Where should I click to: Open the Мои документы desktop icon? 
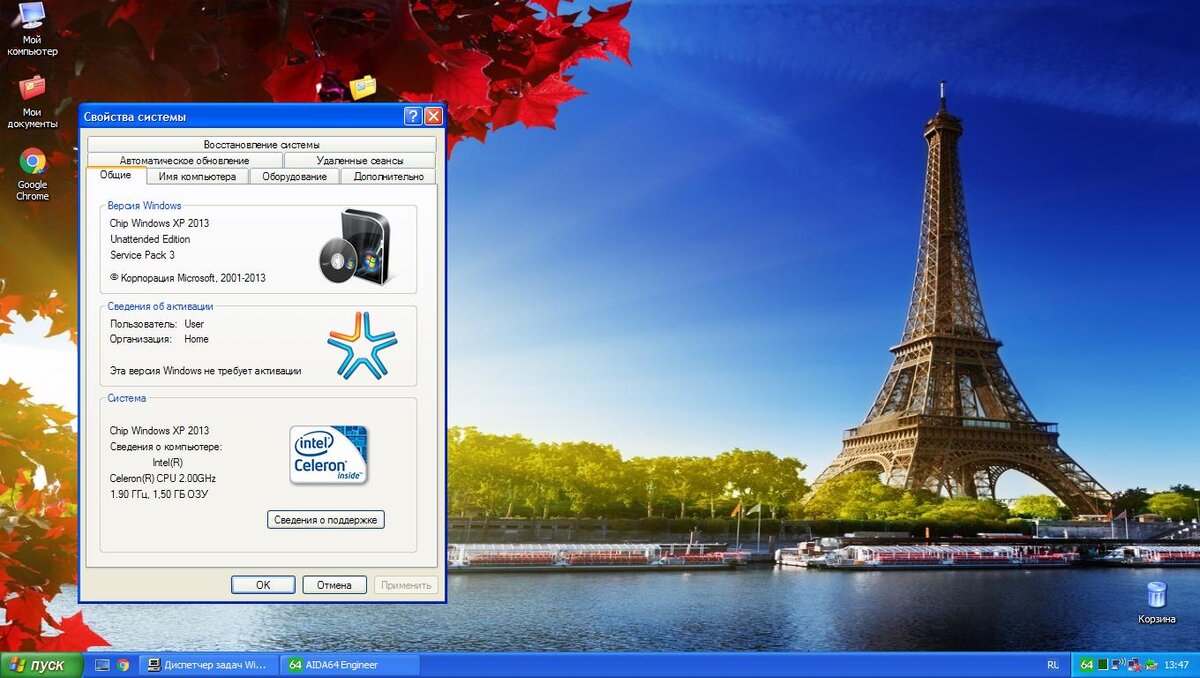click(x=32, y=101)
